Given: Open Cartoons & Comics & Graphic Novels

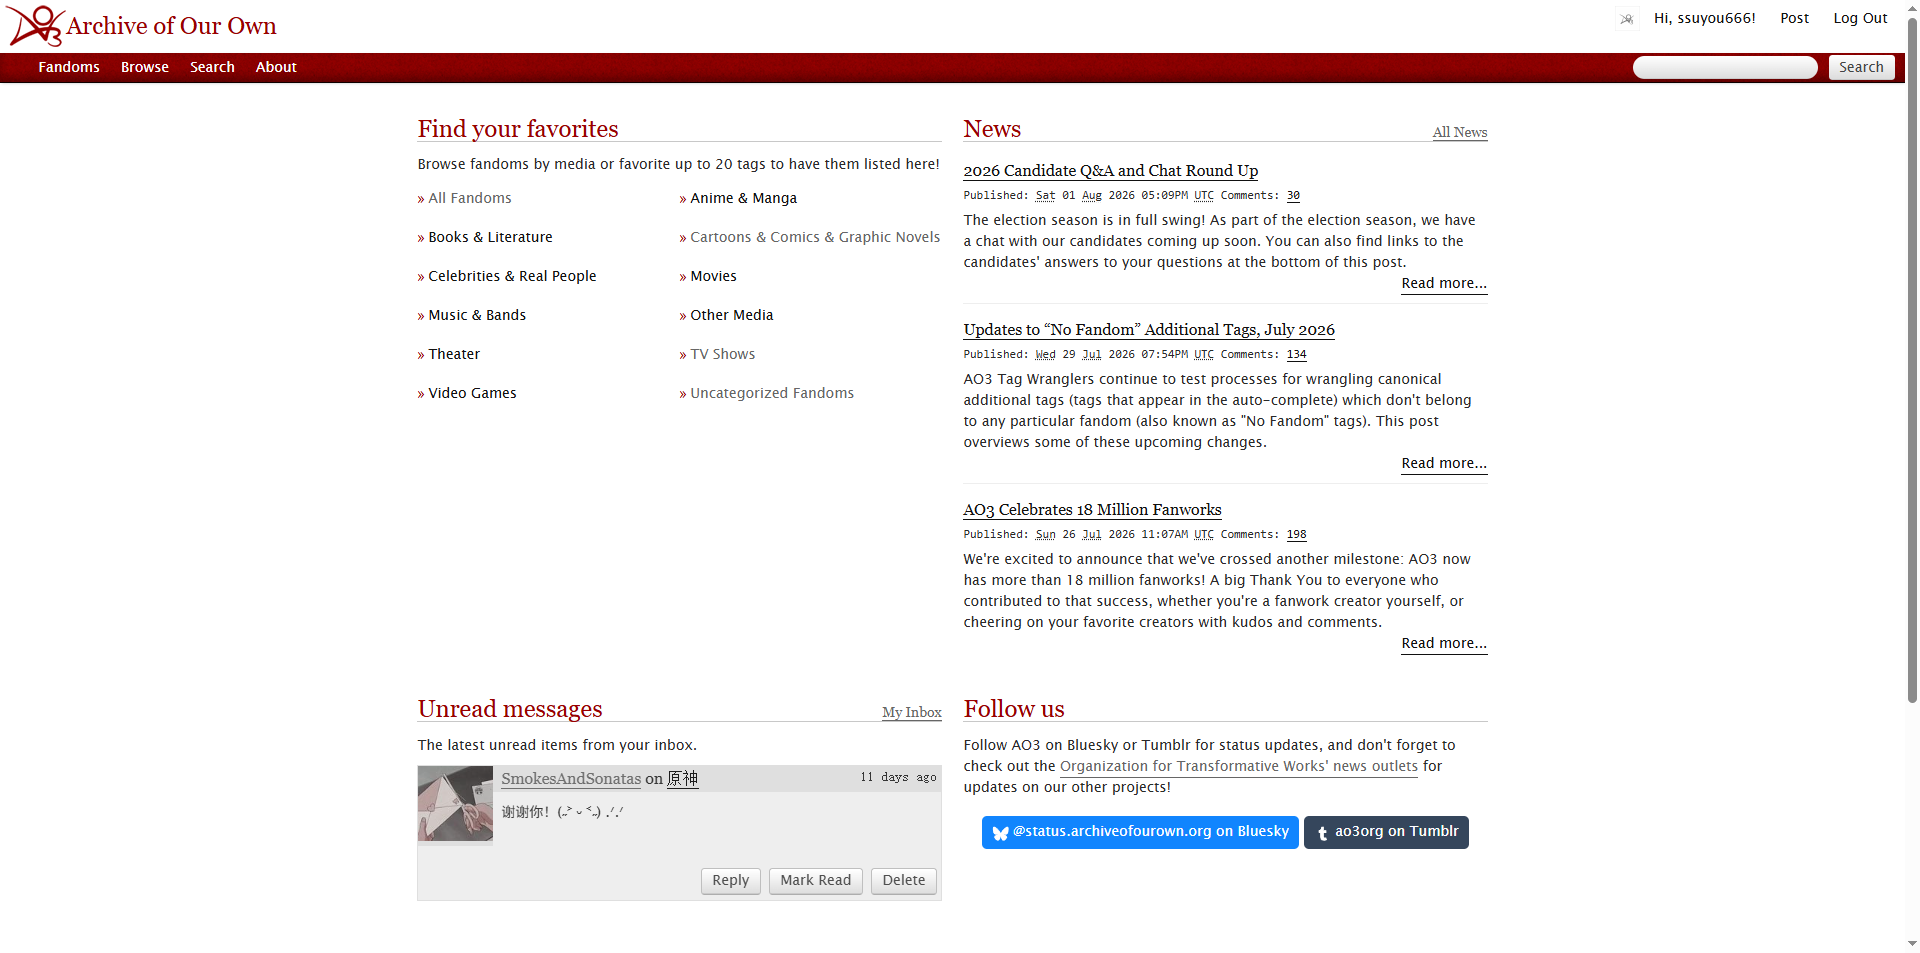Looking at the screenshot, I should coord(815,237).
